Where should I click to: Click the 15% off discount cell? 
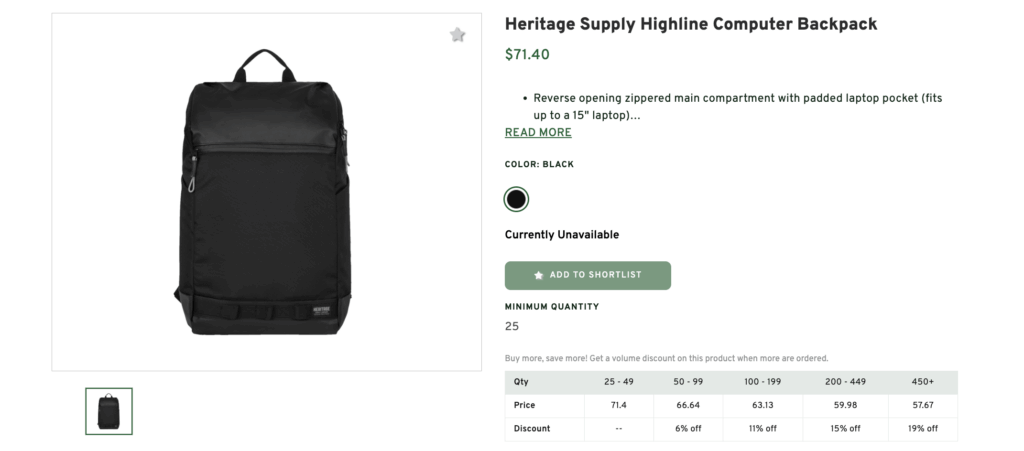pos(845,429)
